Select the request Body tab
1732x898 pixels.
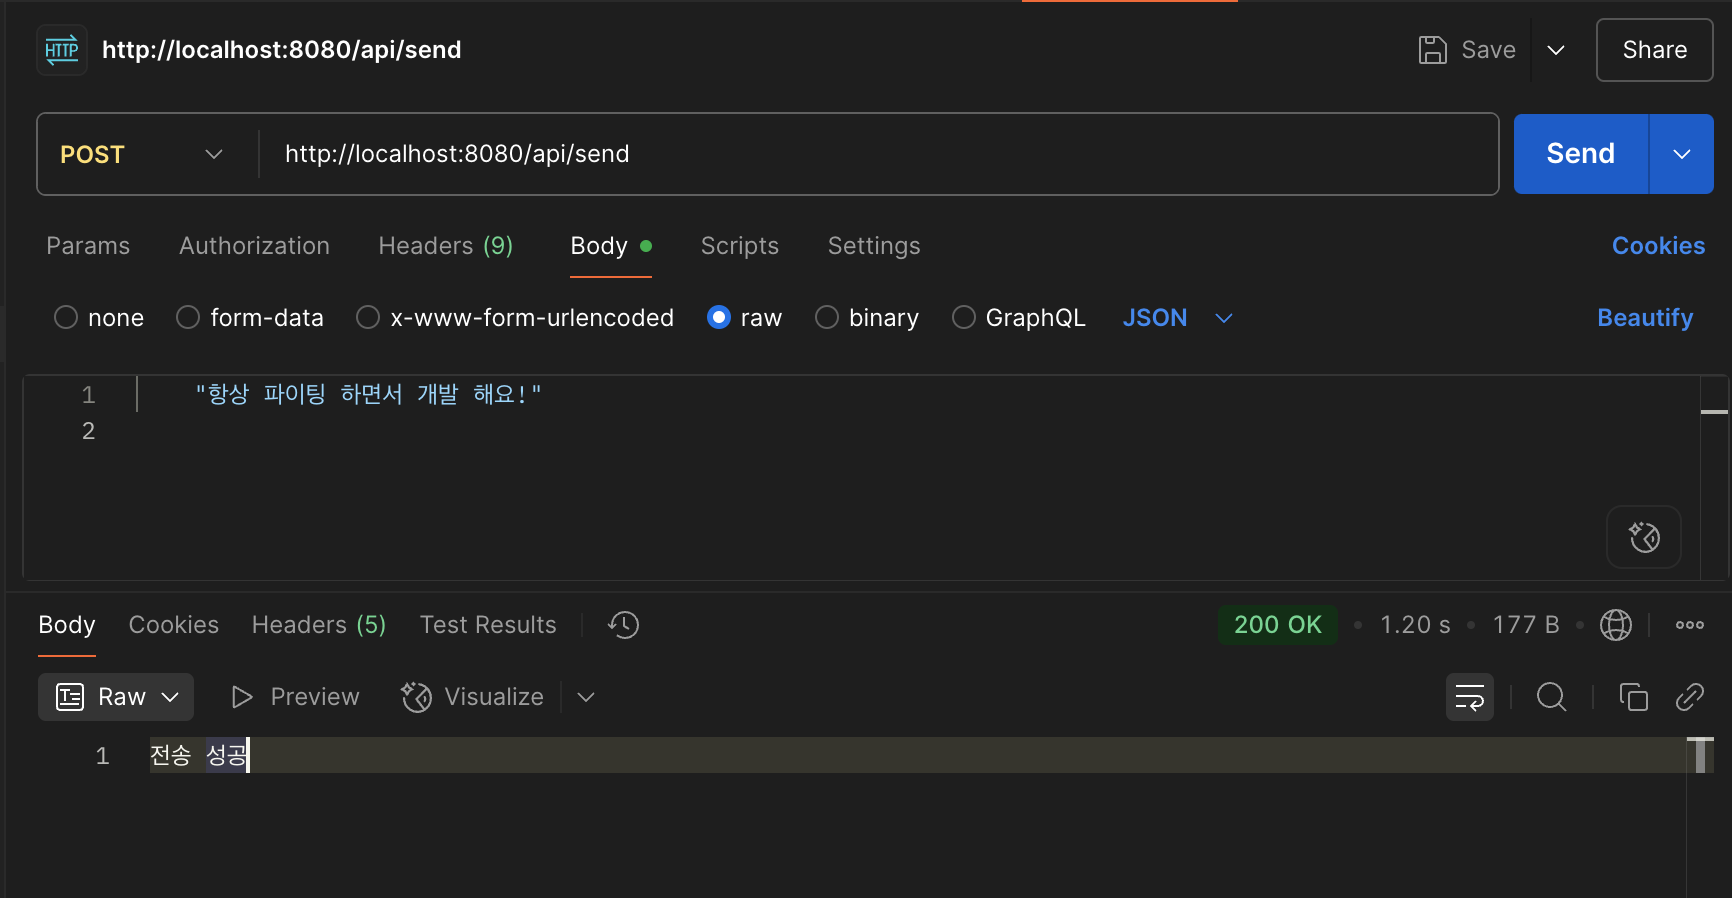coord(610,246)
